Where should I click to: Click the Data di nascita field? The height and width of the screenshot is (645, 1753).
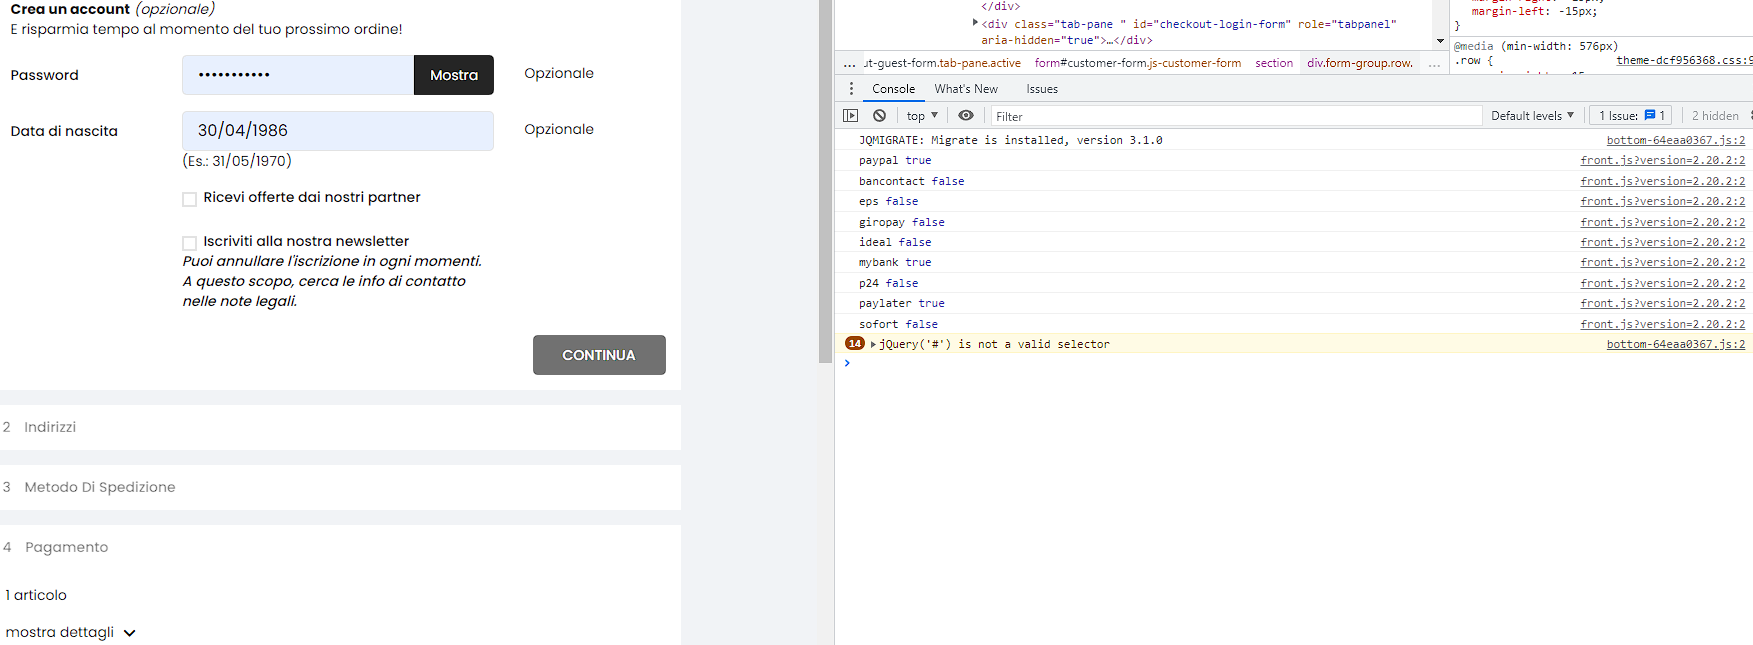[338, 131]
